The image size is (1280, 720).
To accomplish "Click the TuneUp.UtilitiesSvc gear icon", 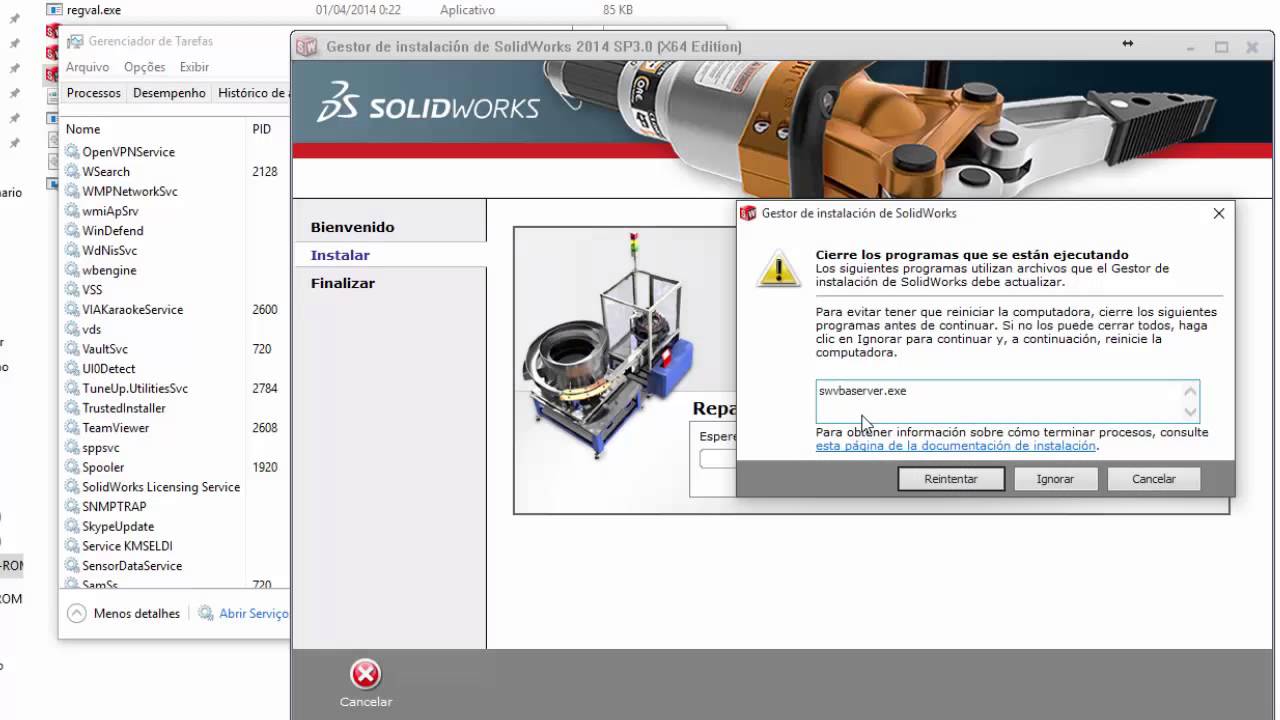I will [x=72, y=388].
